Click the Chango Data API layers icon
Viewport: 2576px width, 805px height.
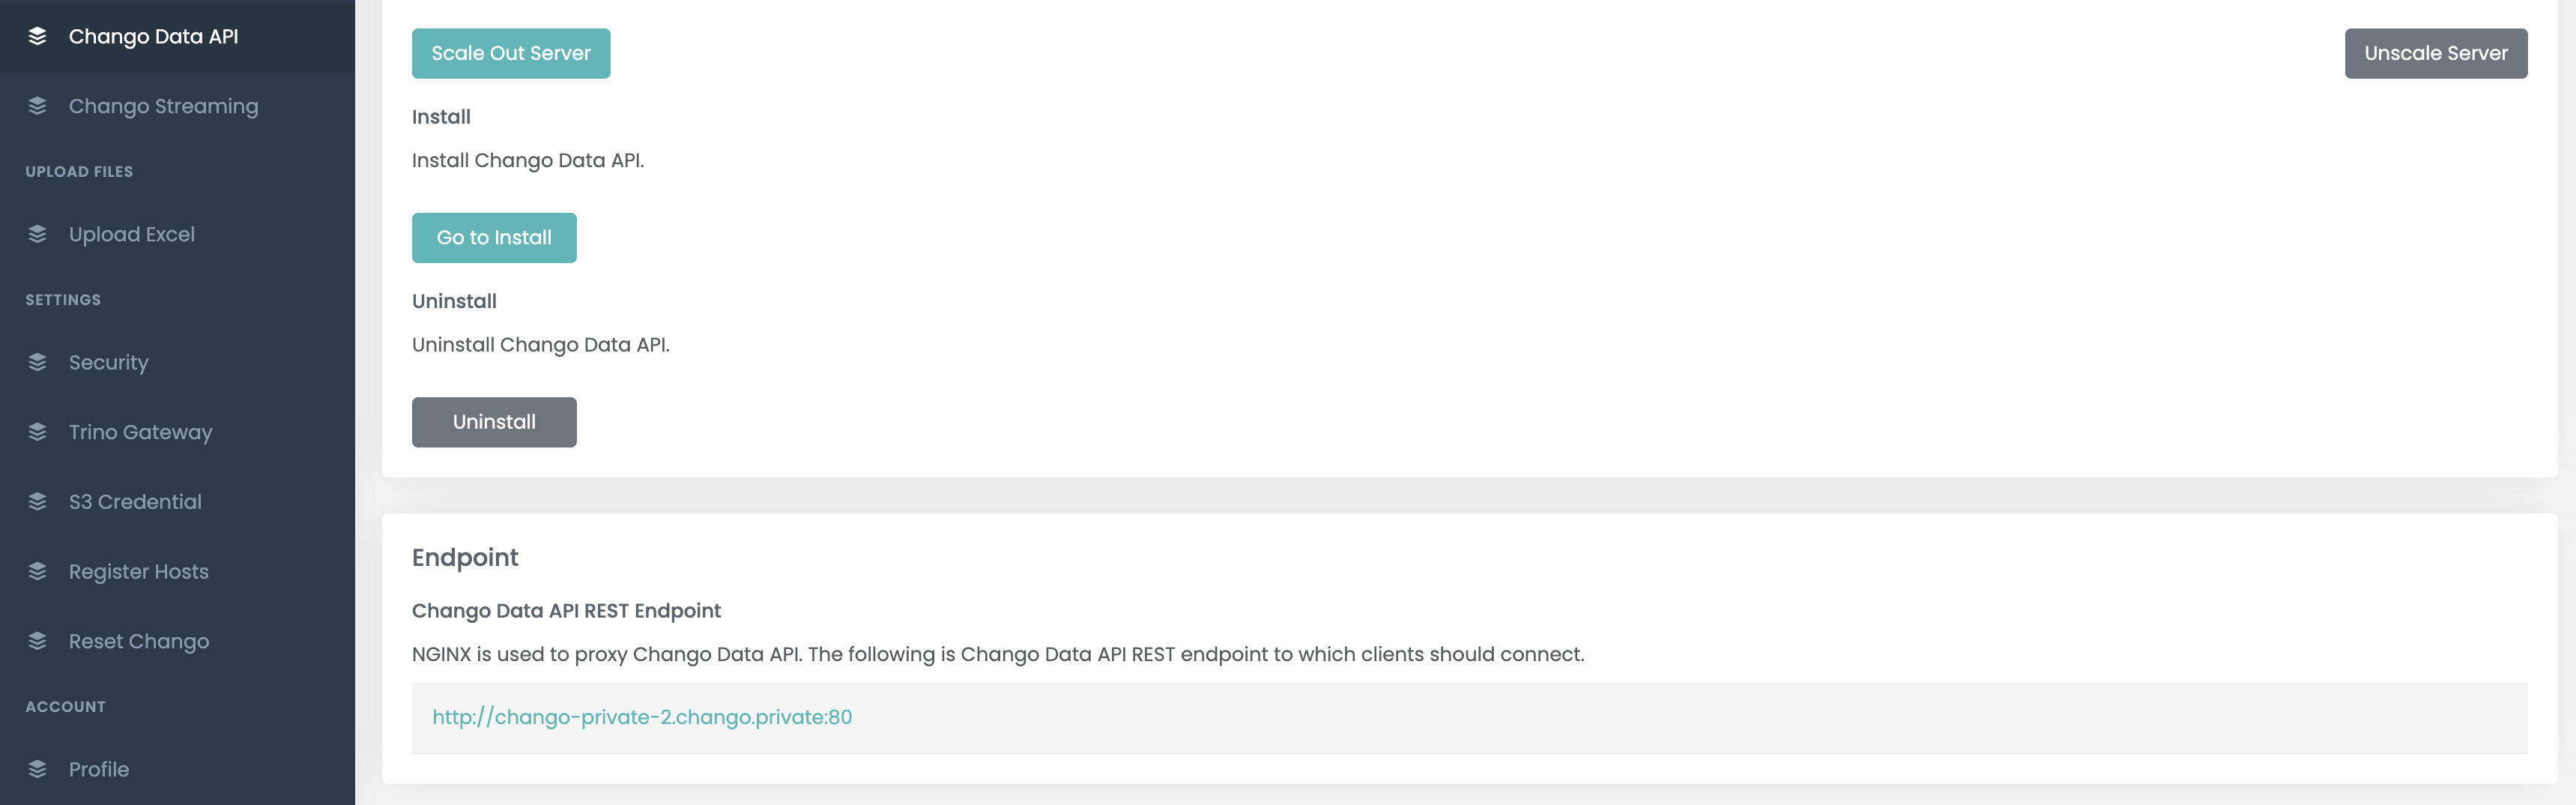tap(38, 36)
